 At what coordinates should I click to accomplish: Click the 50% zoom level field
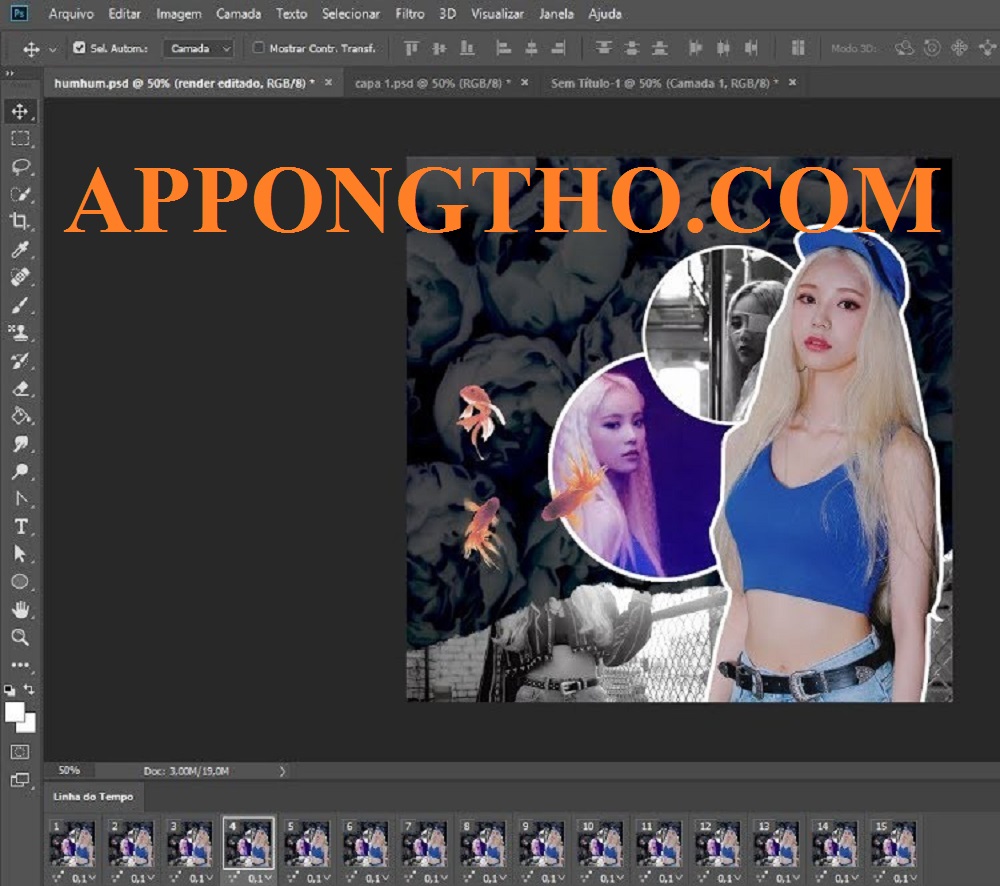pos(70,771)
